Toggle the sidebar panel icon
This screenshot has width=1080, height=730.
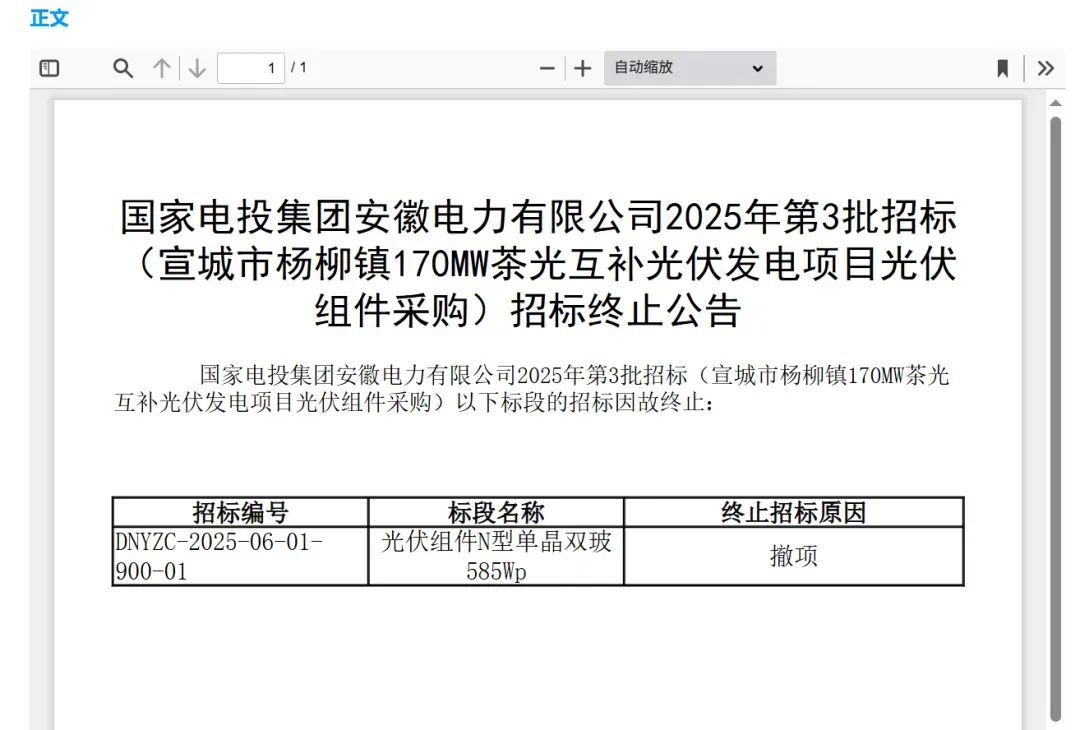tap(49, 68)
